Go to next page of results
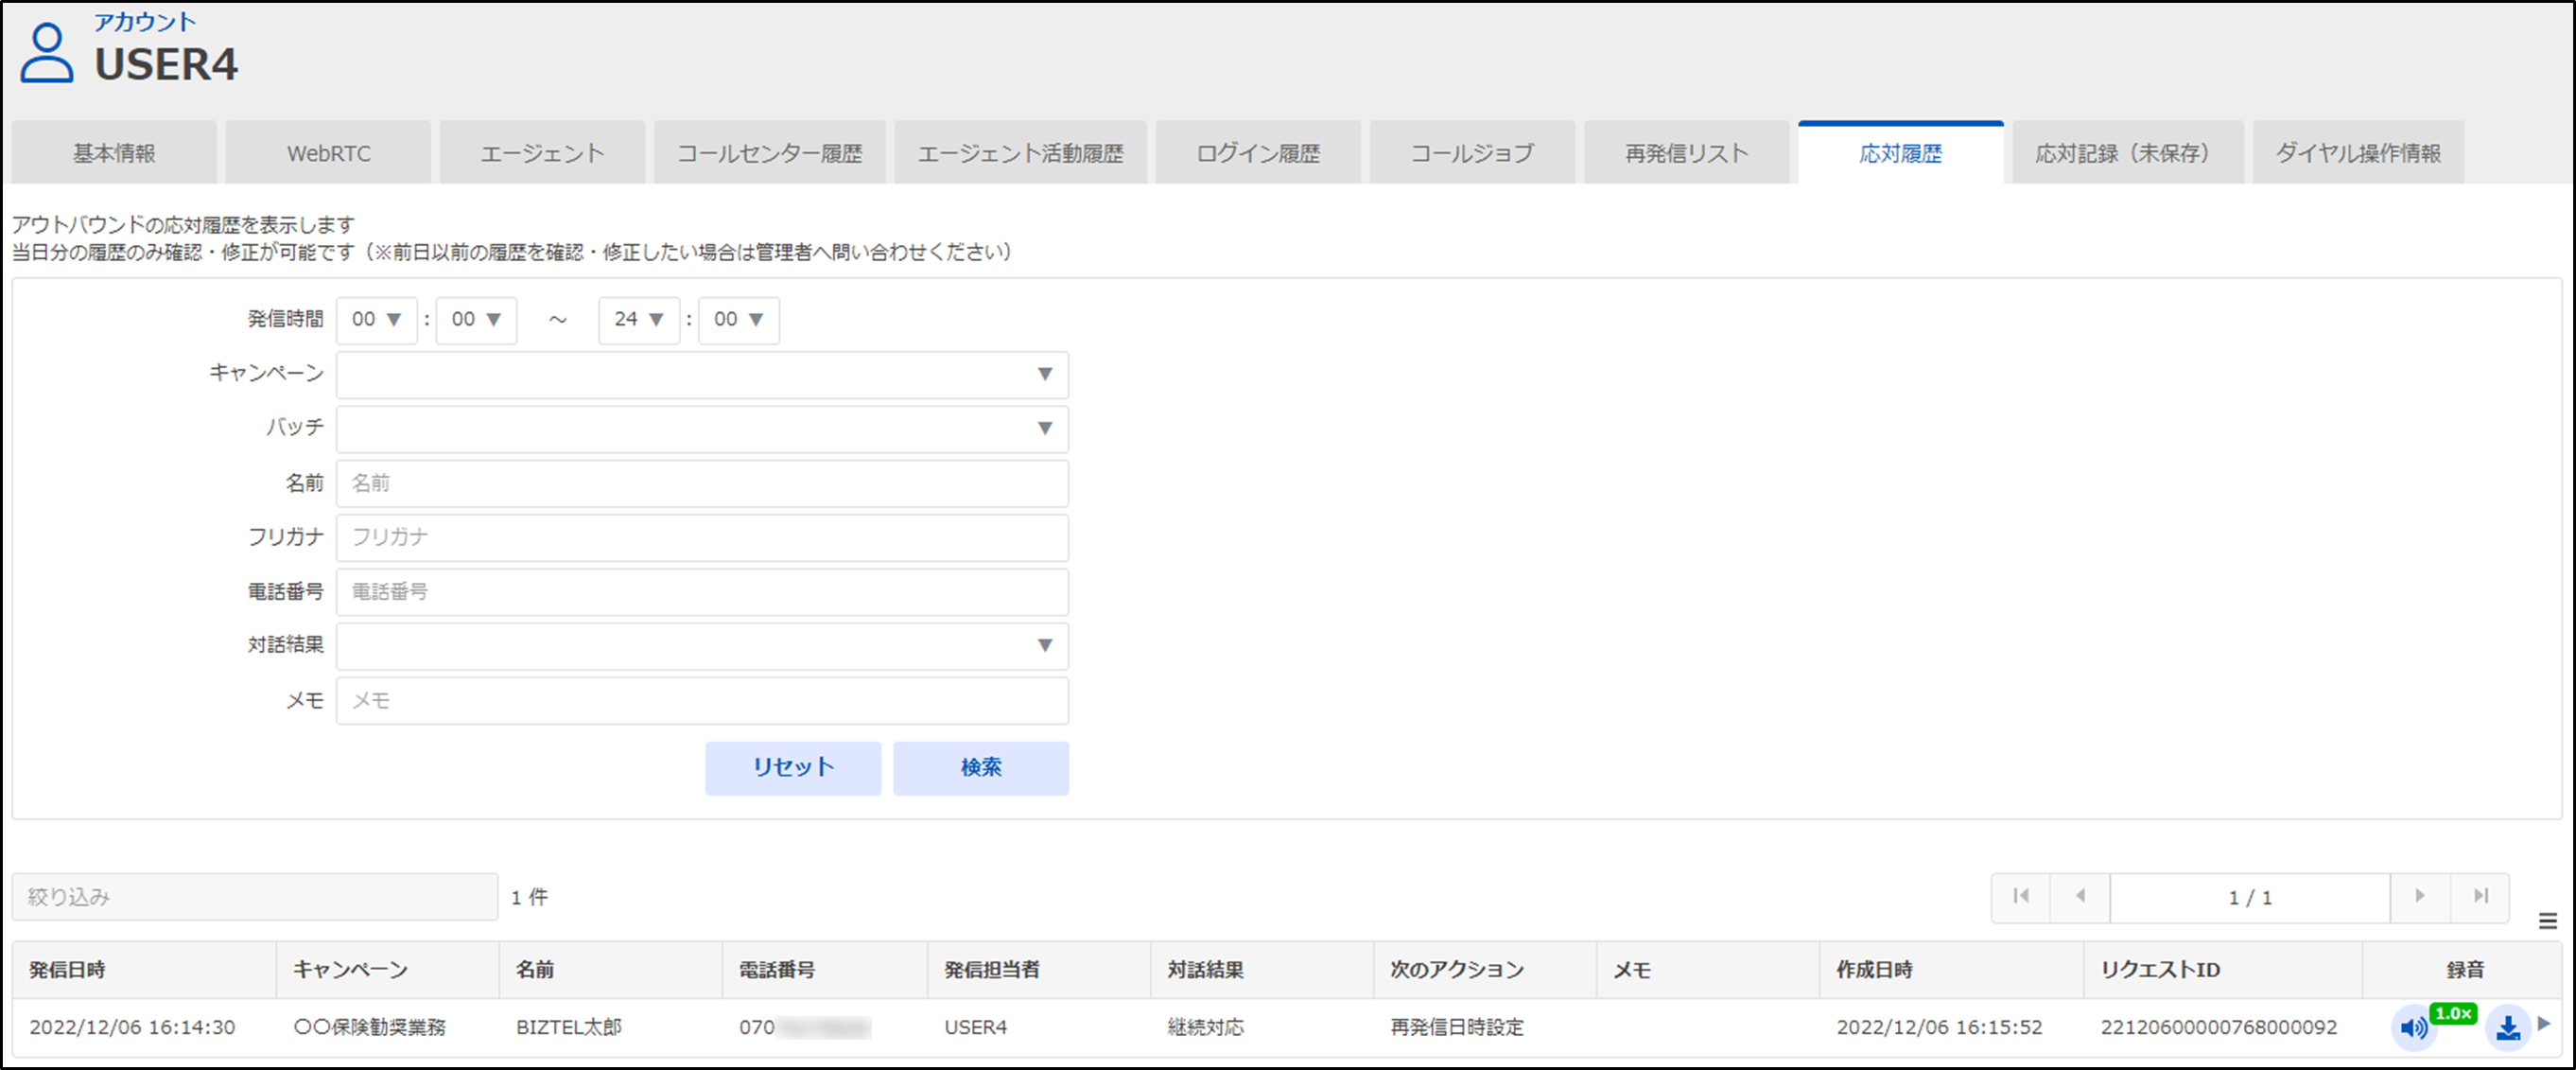2576x1070 pixels. click(2420, 897)
